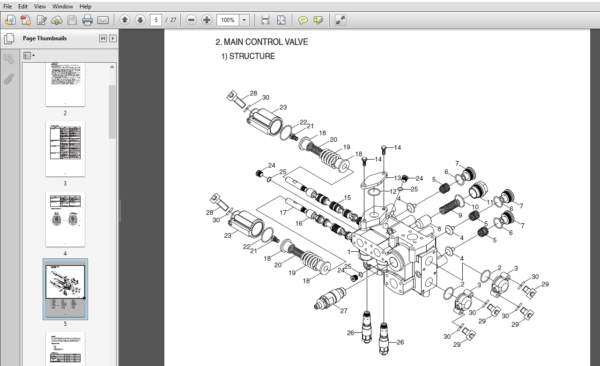Open the View menu
Viewport: 600px width, 366px height.
(39, 7)
